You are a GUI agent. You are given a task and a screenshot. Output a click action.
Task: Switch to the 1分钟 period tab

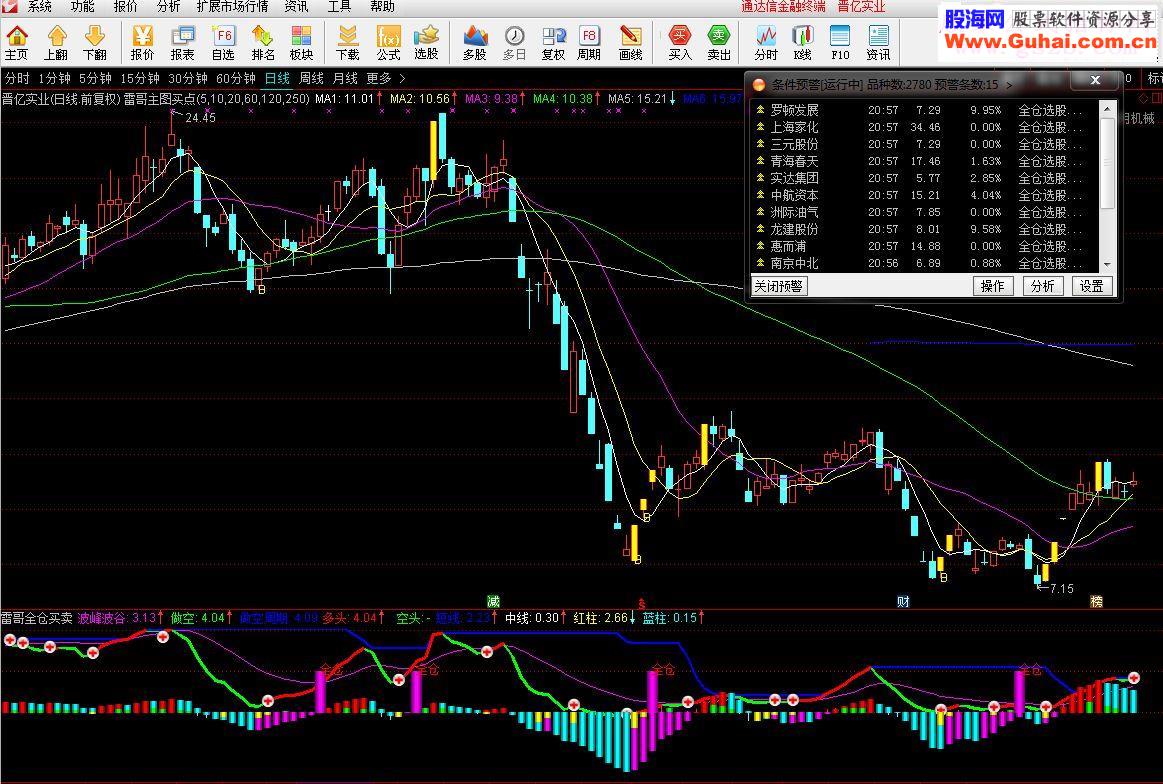click(x=54, y=79)
